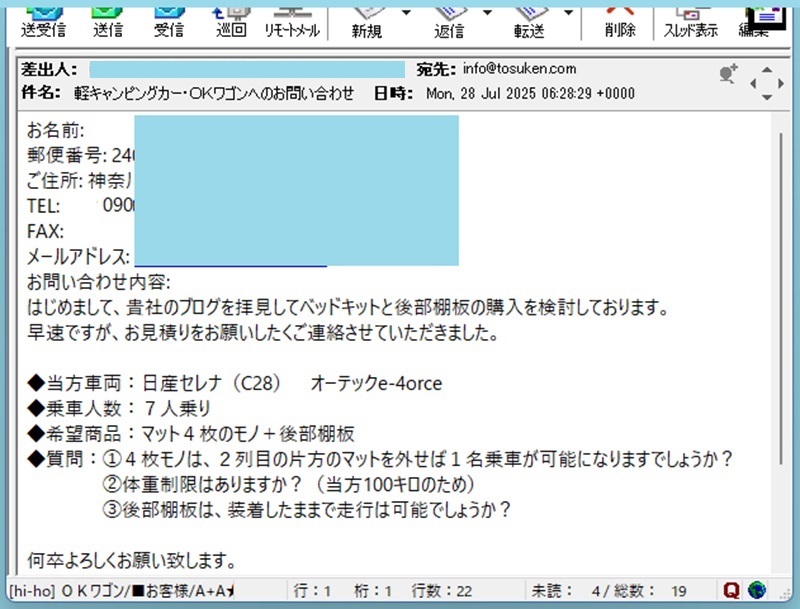Forward the email with 転送
Viewport: 800px width, 609px height.
[529, 20]
